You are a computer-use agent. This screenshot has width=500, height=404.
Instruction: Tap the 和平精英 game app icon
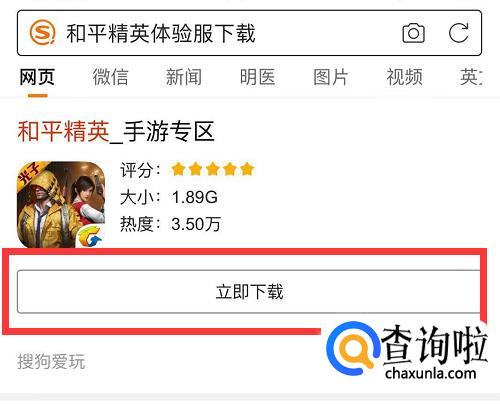coord(61,205)
